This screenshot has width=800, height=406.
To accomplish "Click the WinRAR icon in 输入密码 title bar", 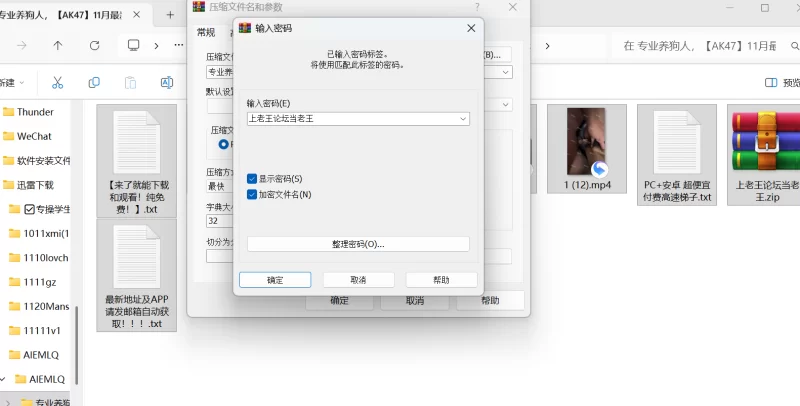I will (245, 28).
